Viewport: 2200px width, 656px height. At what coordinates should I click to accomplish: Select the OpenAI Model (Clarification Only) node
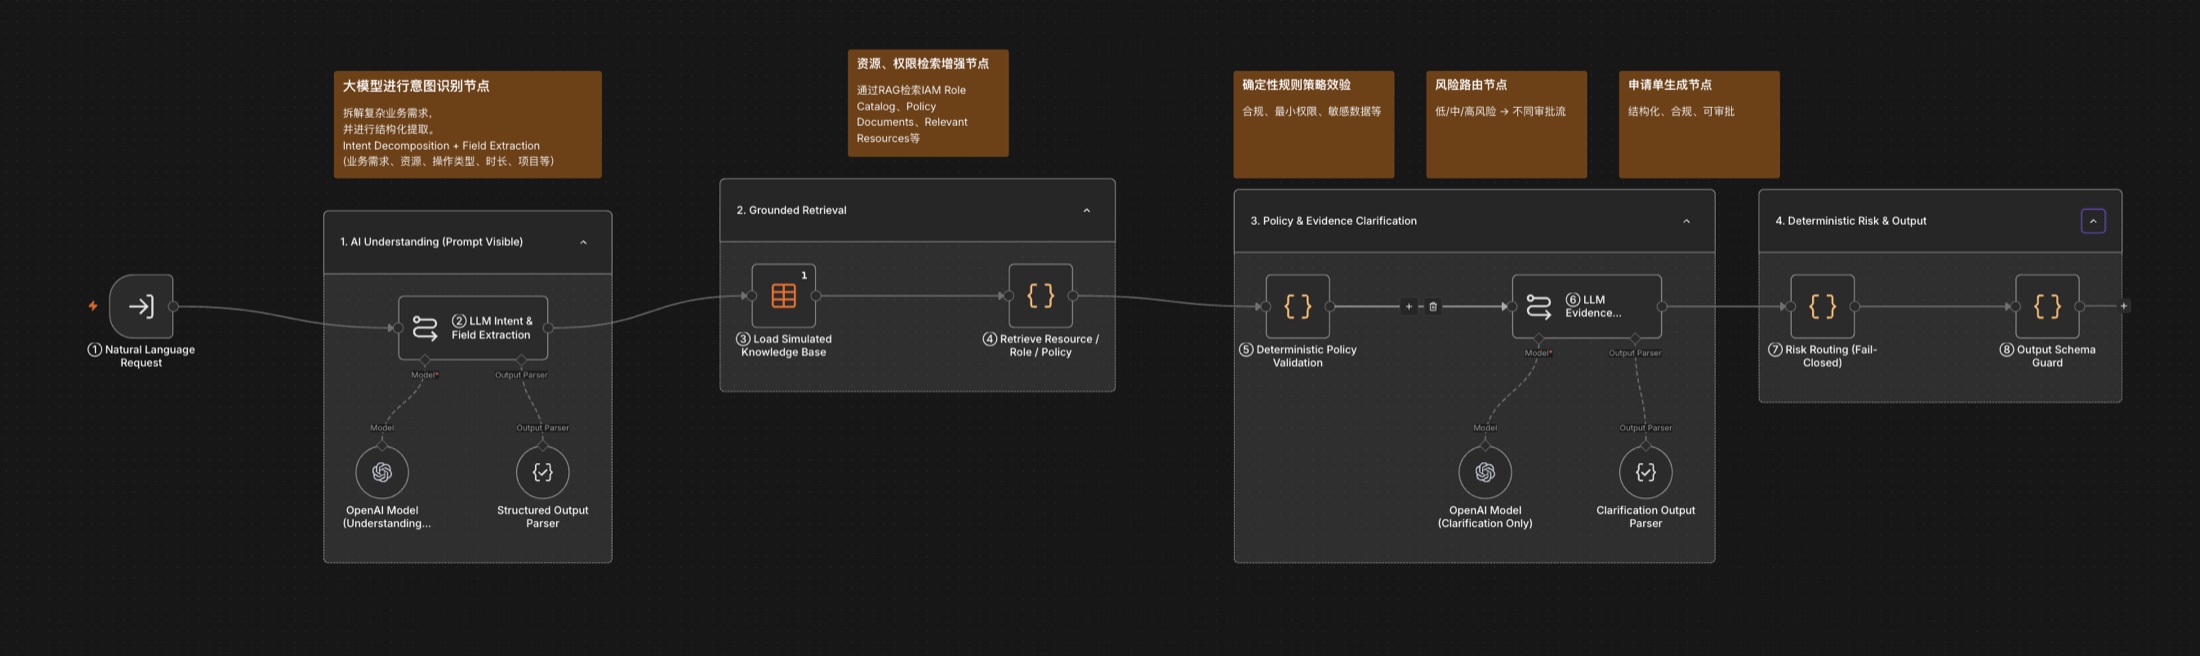click(x=1485, y=472)
